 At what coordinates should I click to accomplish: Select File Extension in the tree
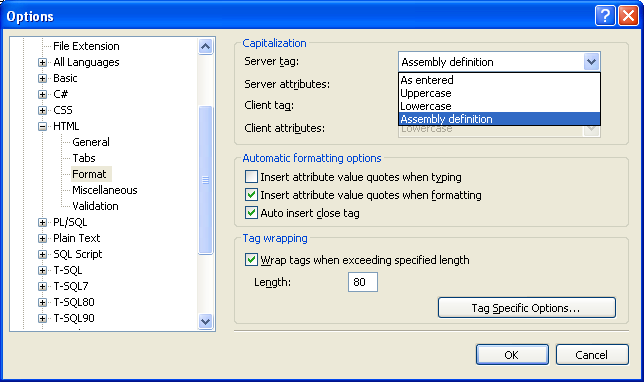pos(86,46)
